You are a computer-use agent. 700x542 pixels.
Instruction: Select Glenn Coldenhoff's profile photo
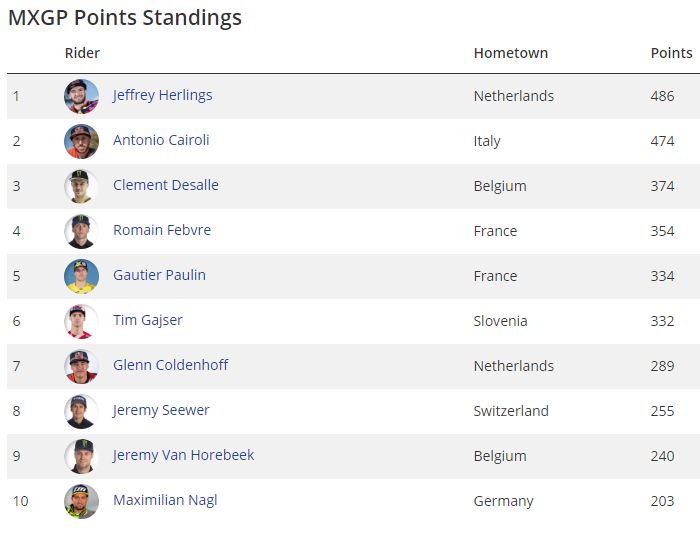click(x=81, y=366)
